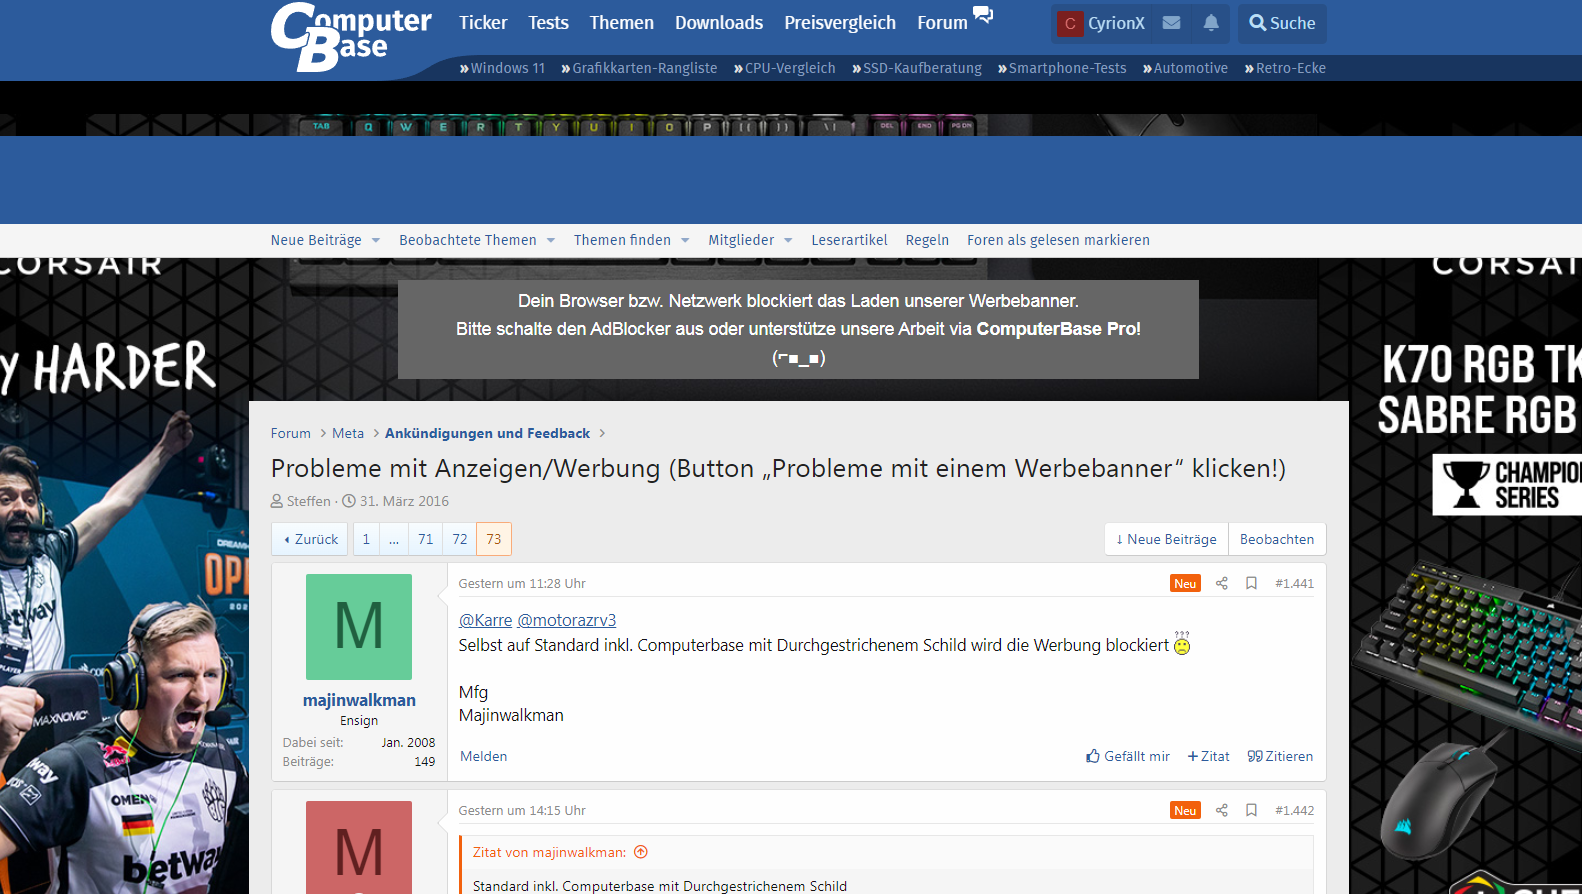1582x894 pixels.
Task: Report post via Melden link
Action: click(x=483, y=756)
